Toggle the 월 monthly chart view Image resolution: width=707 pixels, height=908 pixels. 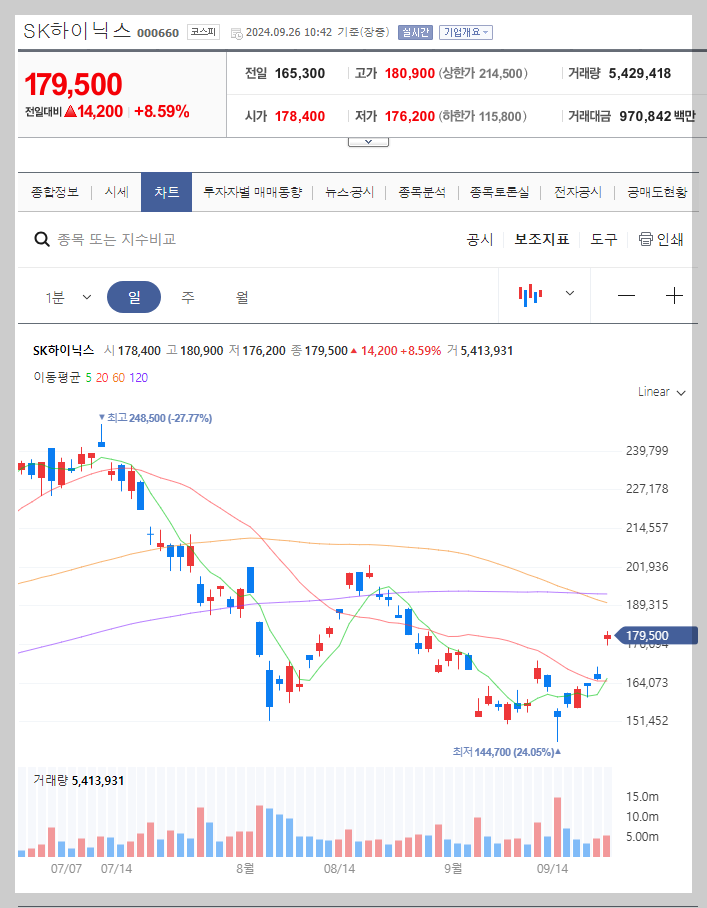click(244, 296)
